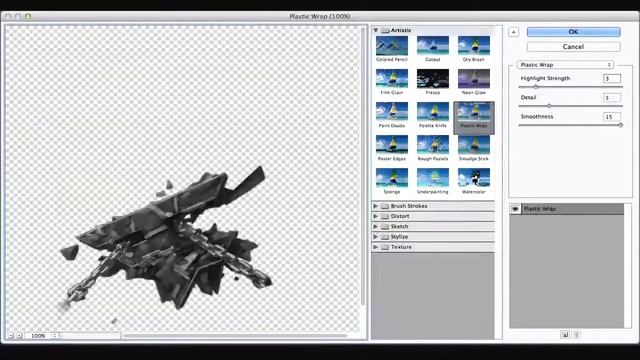The width and height of the screenshot is (640, 360).
Task: Select the Sponge filter thumbnail
Action: tap(392, 178)
